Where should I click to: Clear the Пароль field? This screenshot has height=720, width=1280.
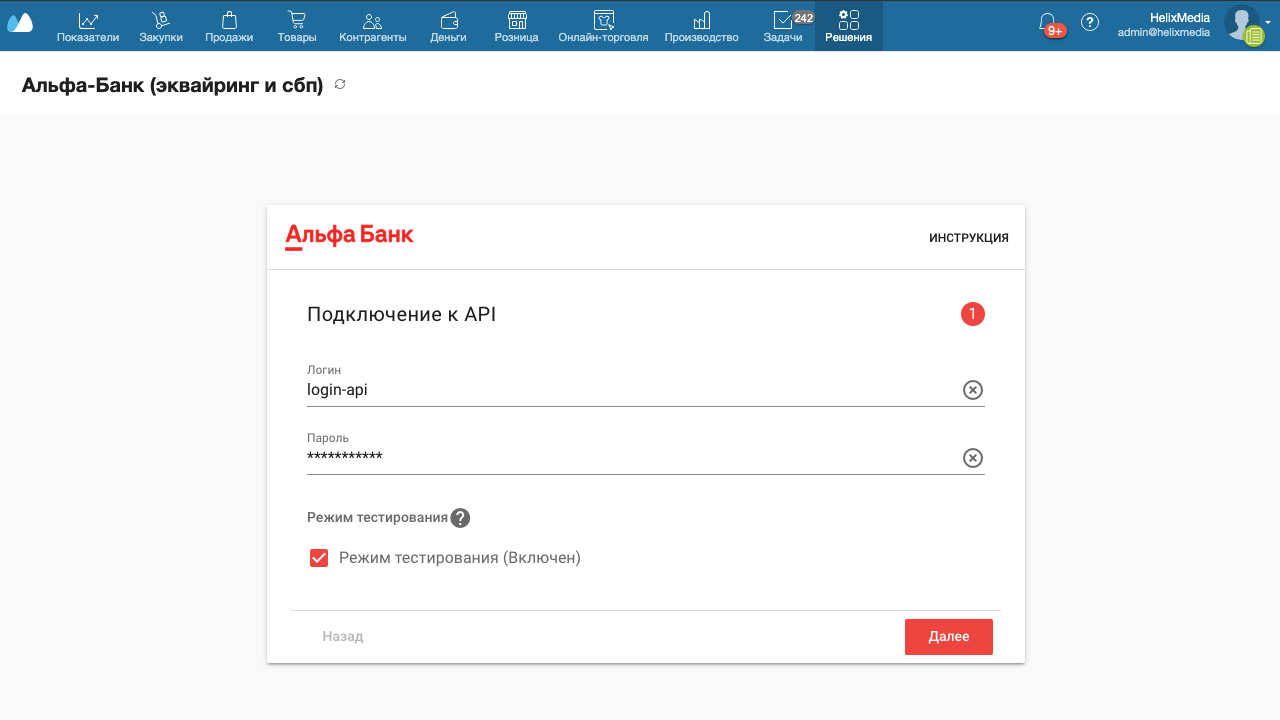(972, 458)
